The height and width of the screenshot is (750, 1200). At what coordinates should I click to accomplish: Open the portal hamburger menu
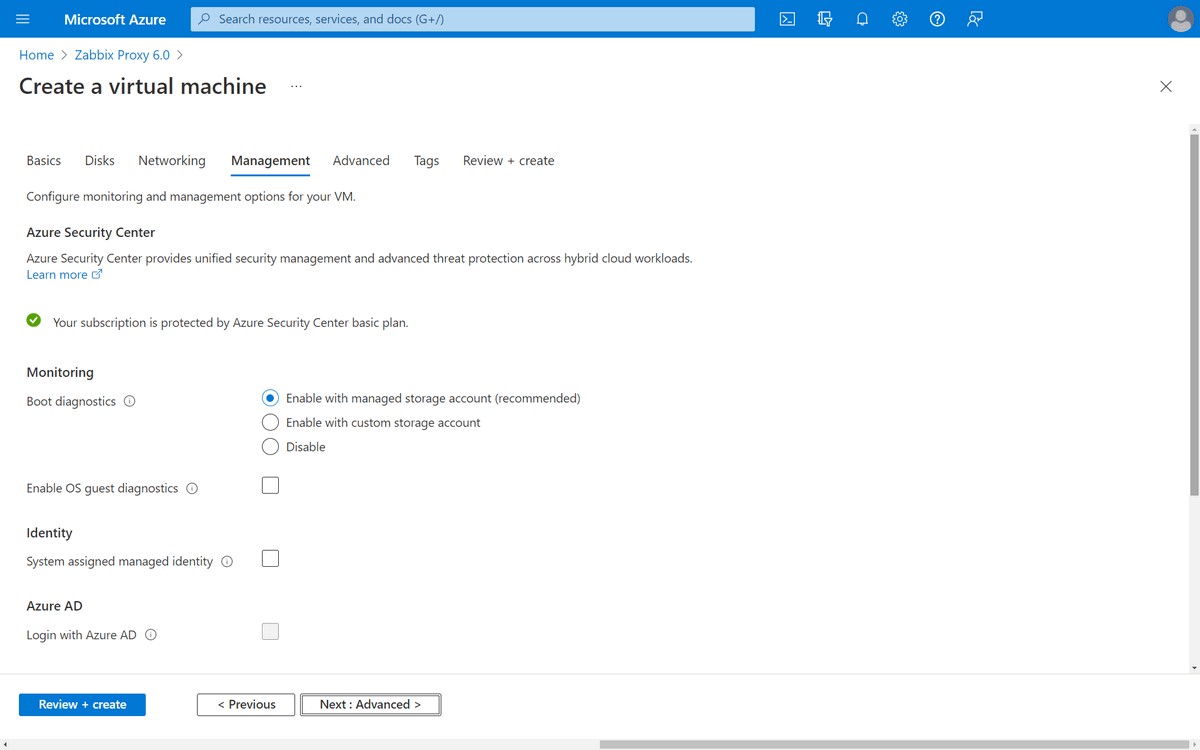point(23,19)
